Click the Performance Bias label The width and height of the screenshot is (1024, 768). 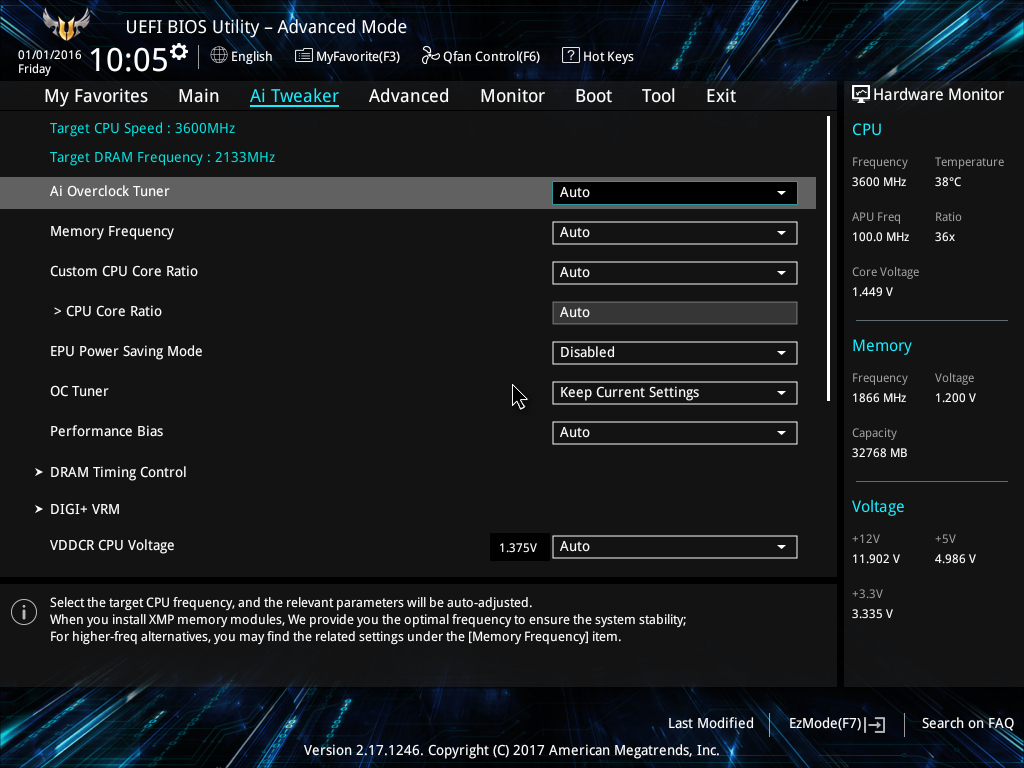(106, 431)
